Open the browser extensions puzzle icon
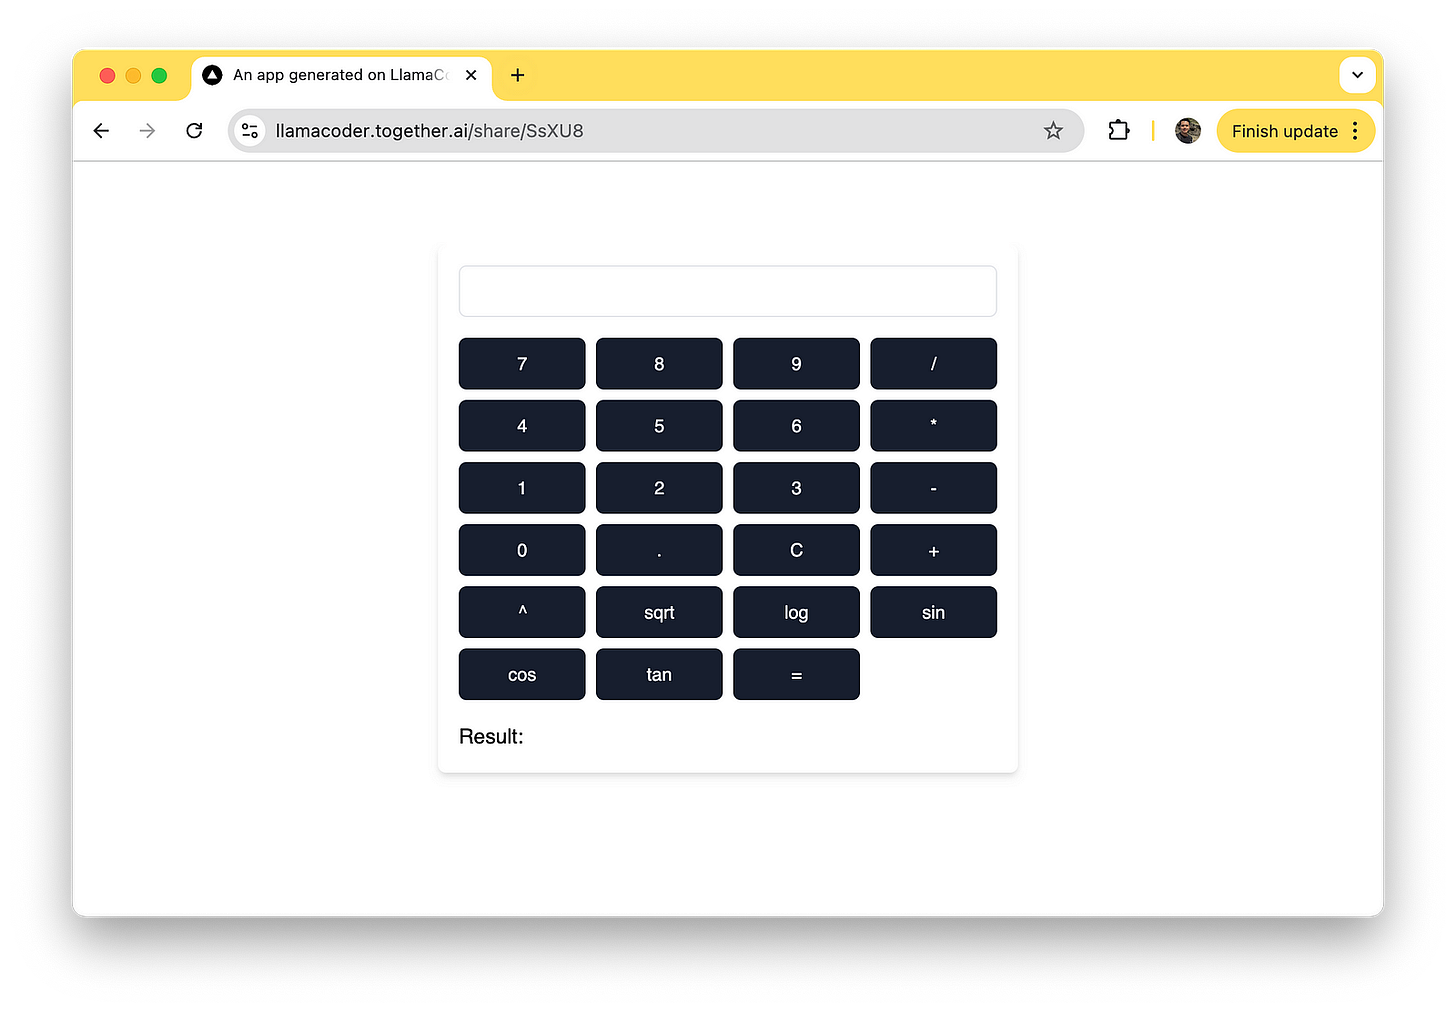This screenshot has width=1456, height=1012. (x=1118, y=130)
